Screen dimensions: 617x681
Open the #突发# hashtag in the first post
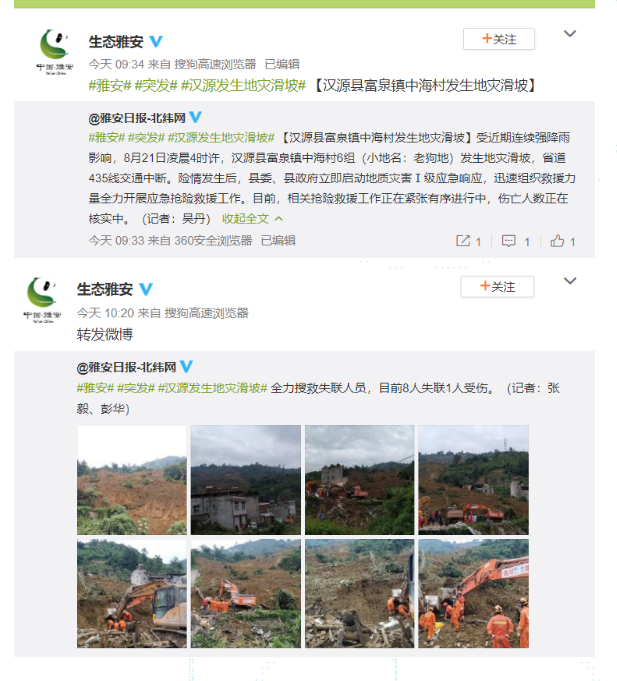[x=156, y=86]
